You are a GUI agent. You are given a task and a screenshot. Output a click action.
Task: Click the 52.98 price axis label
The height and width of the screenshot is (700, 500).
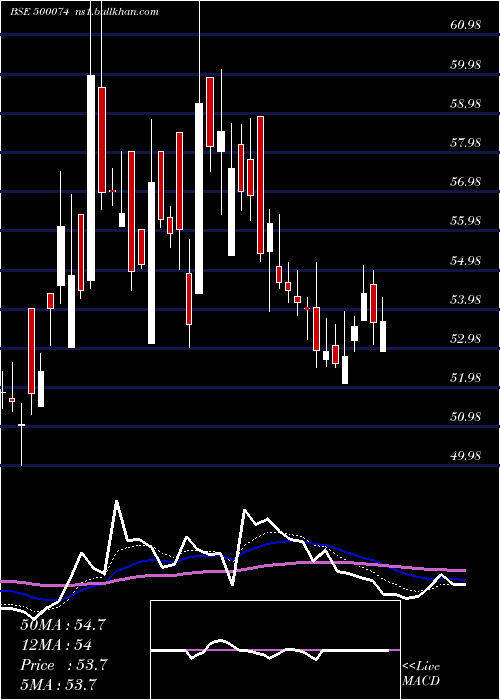tap(466, 338)
